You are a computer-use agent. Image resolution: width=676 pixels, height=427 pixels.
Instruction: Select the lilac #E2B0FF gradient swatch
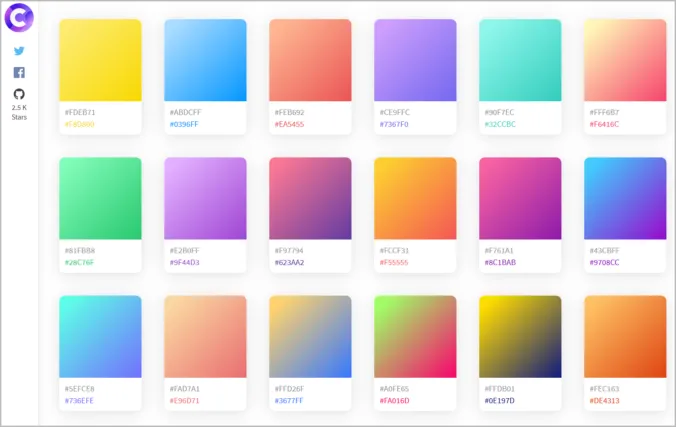[205, 198]
